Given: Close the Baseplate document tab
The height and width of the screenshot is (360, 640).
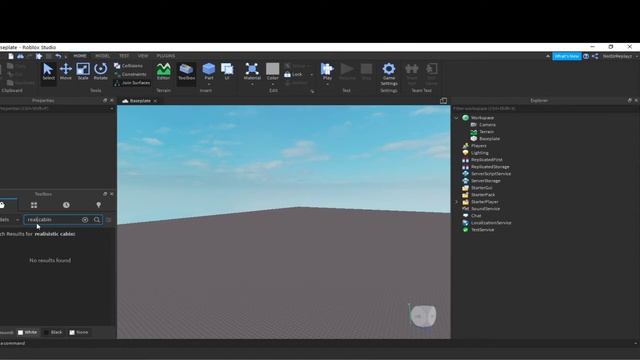Looking at the screenshot, I should (155, 101).
